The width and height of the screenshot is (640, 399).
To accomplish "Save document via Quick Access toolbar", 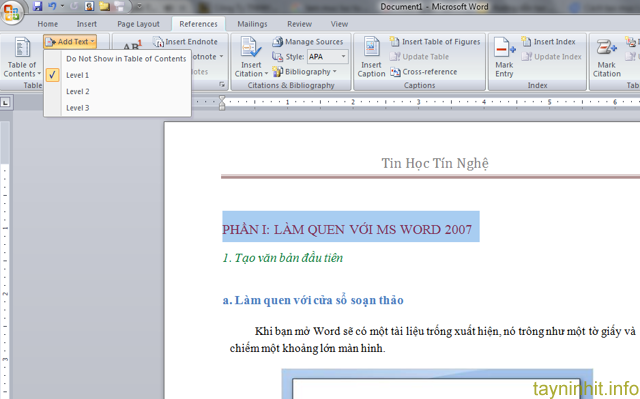I will tap(38, 6).
